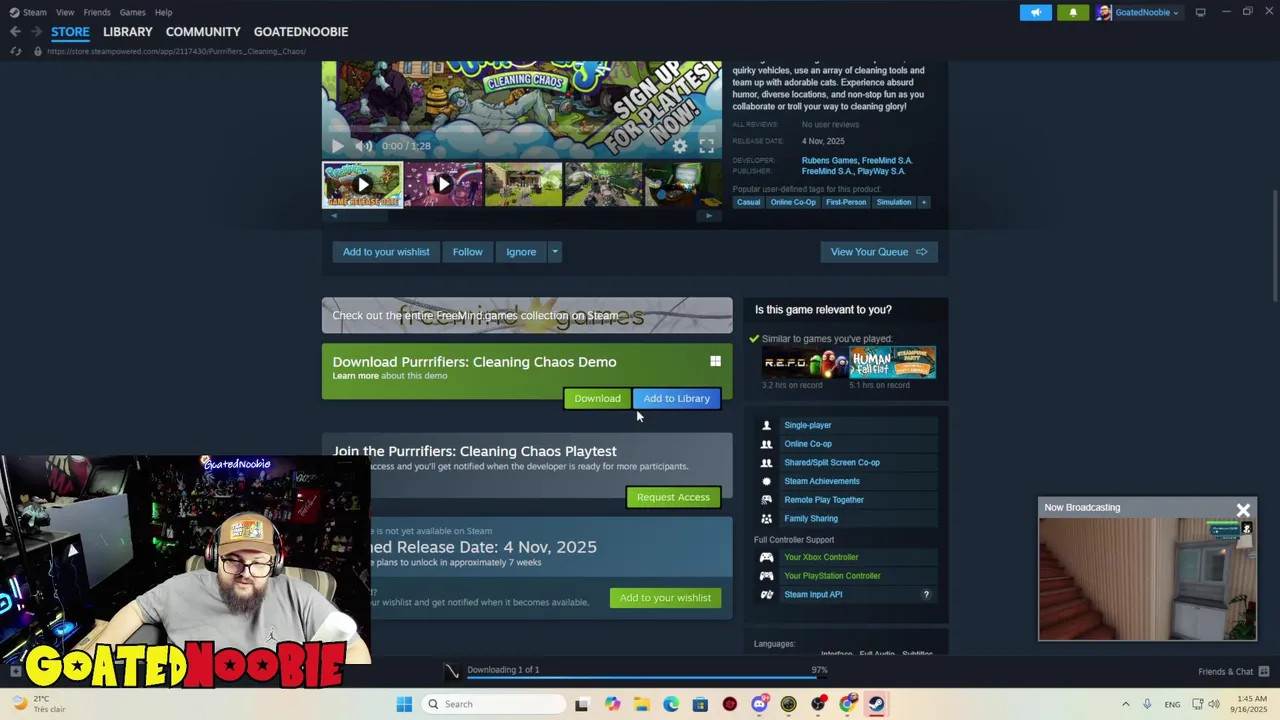Open the Human Fall Flat similar game image
The height and width of the screenshot is (720, 1280).
892,362
